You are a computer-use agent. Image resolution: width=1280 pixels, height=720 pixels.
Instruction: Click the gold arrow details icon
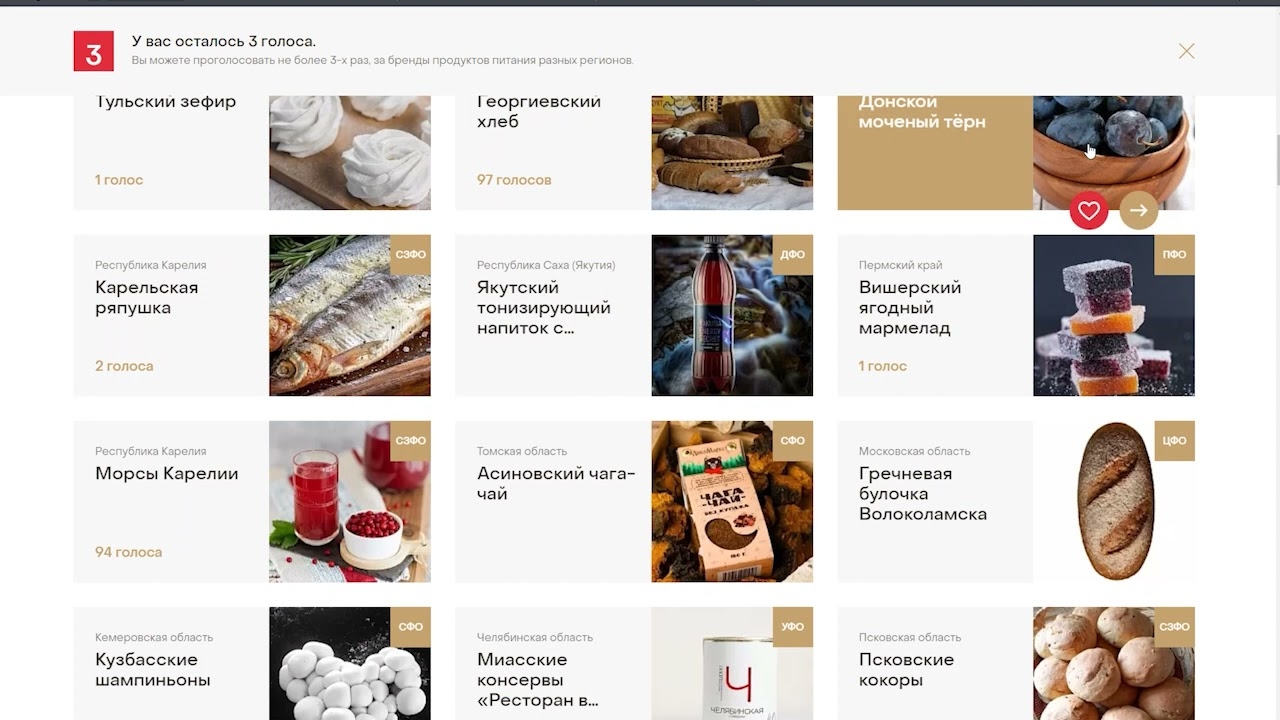[1138, 211]
